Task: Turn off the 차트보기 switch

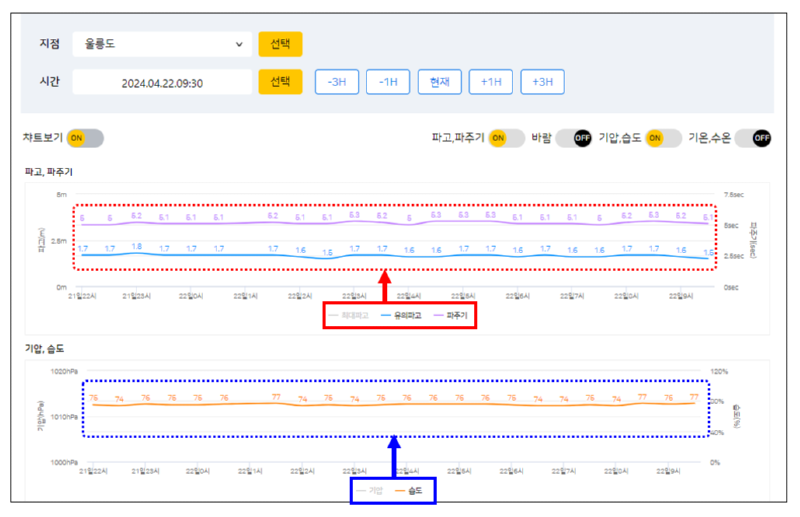Action: pyautogui.click(x=85, y=138)
